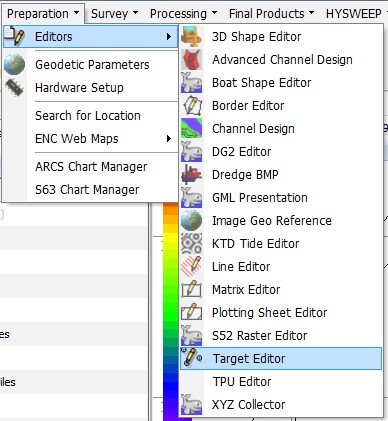Click the Processing menu dropdown arrow
This screenshot has width=388, height=421.
coord(214,13)
